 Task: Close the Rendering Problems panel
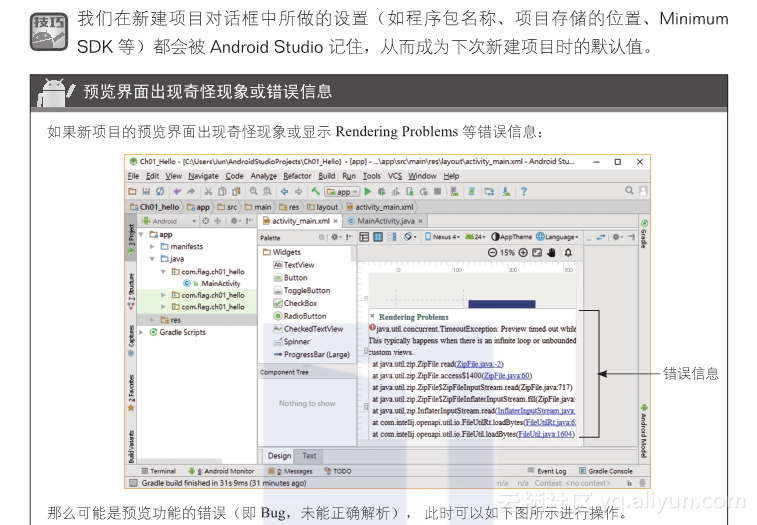pyautogui.click(x=372, y=316)
